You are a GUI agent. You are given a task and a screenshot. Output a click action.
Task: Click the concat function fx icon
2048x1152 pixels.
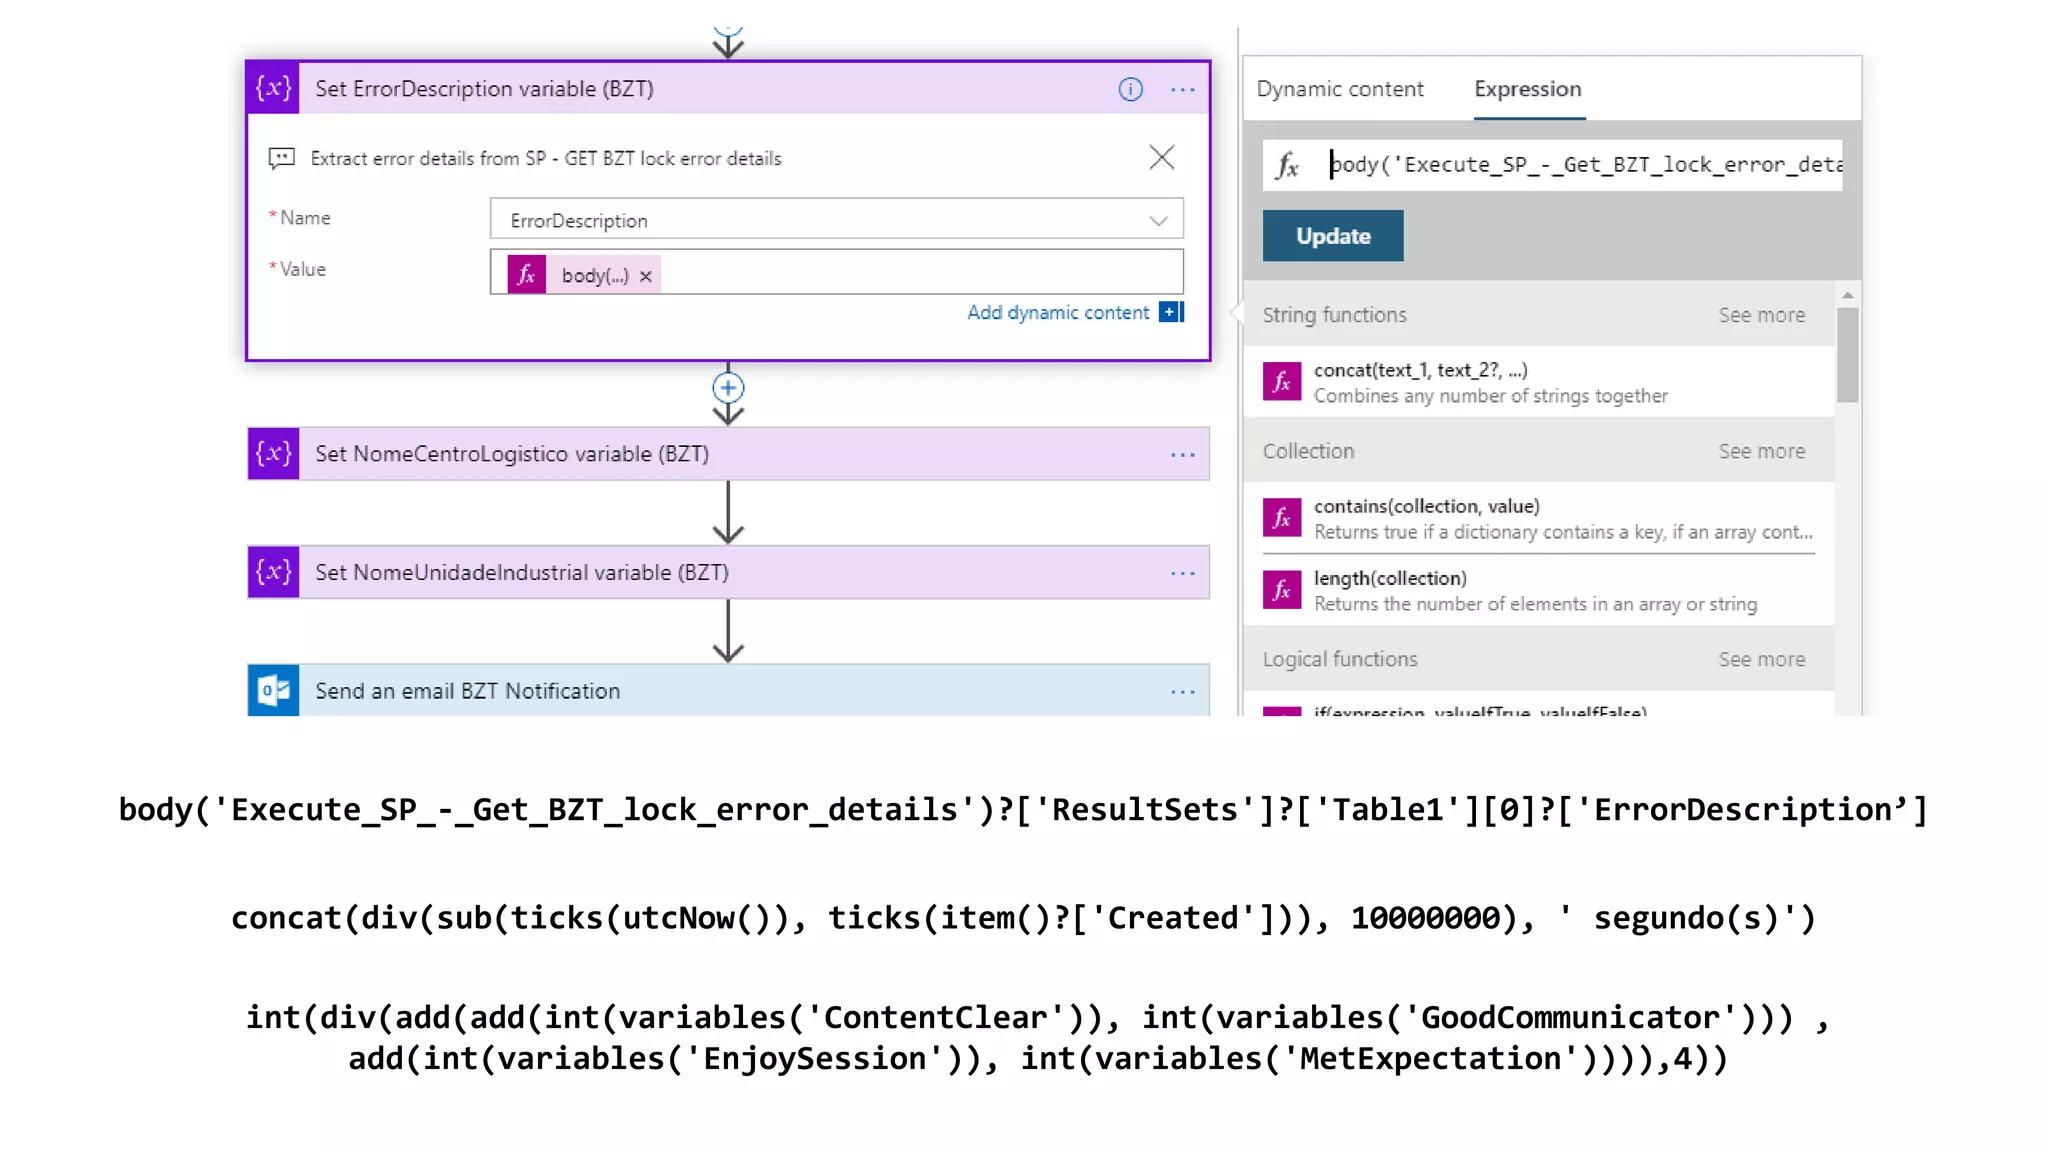tap(1282, 382)
